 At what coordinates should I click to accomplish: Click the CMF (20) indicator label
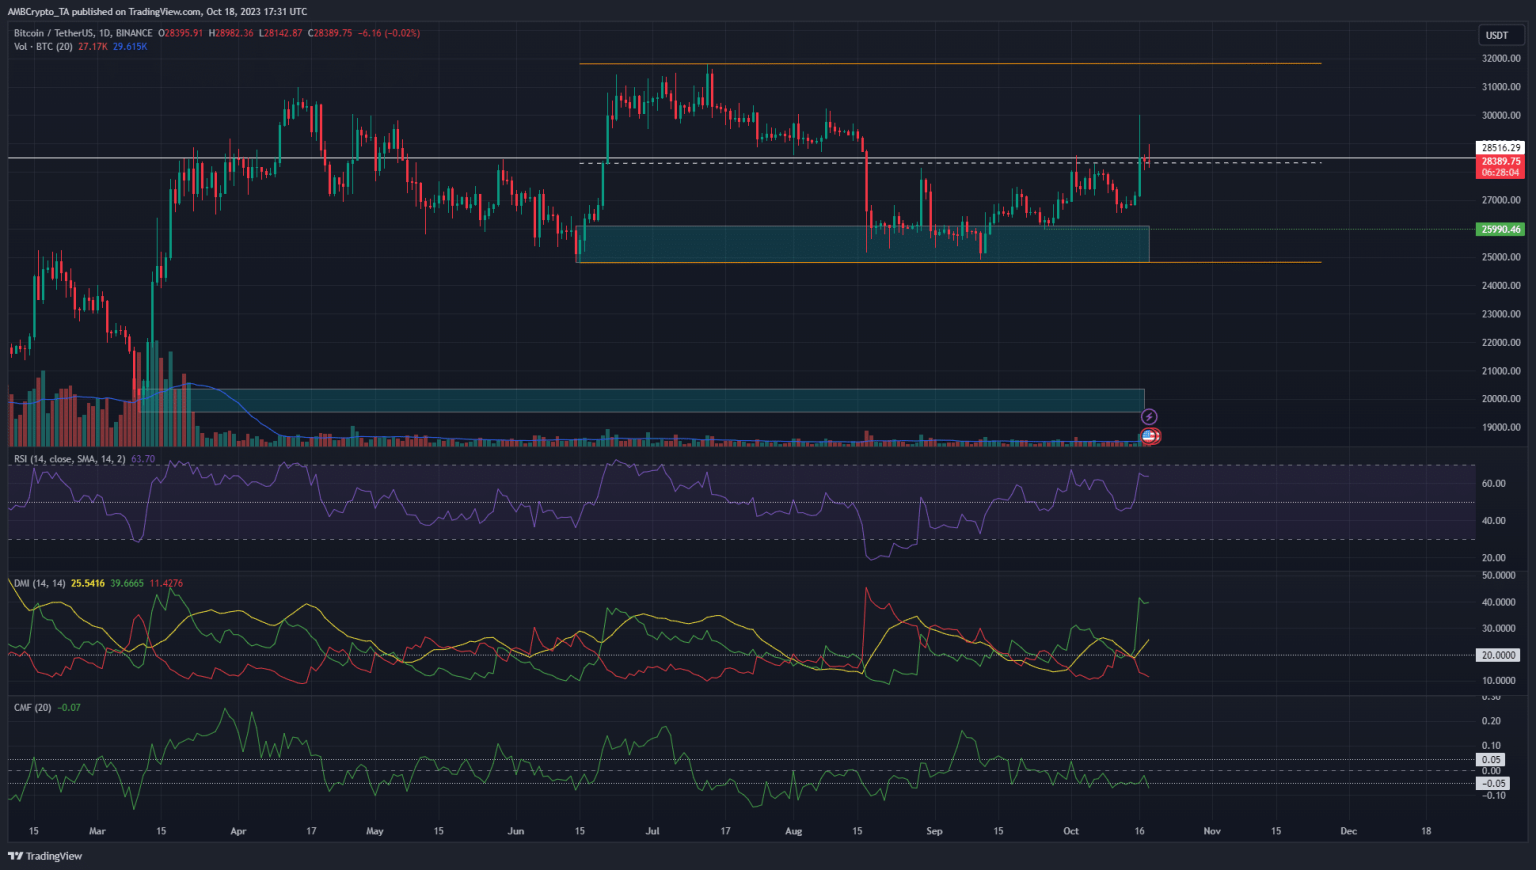(30, 707)
